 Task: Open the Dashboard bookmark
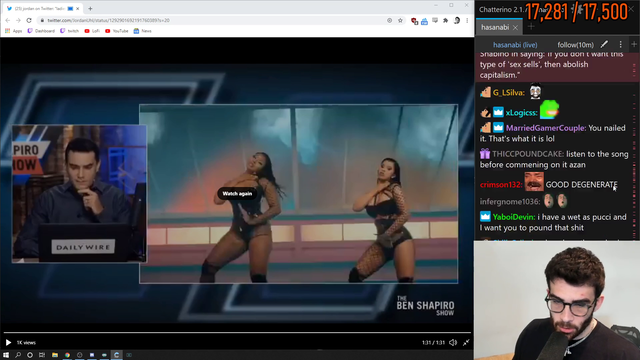click(41, 31)
